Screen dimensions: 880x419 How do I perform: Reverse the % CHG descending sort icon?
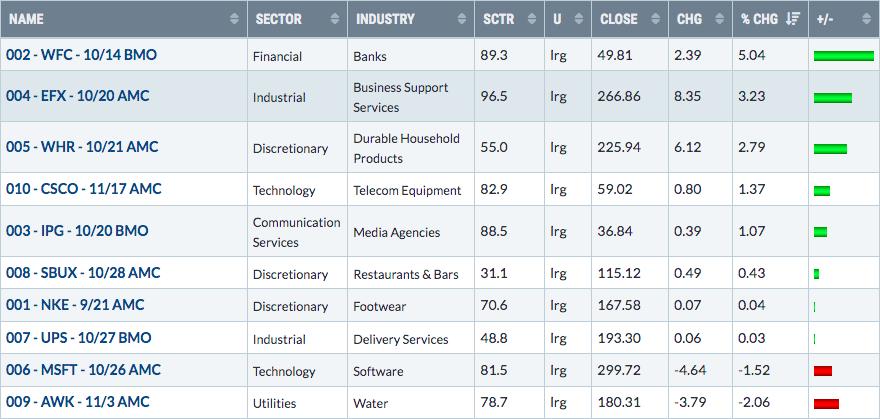[793, 19]
